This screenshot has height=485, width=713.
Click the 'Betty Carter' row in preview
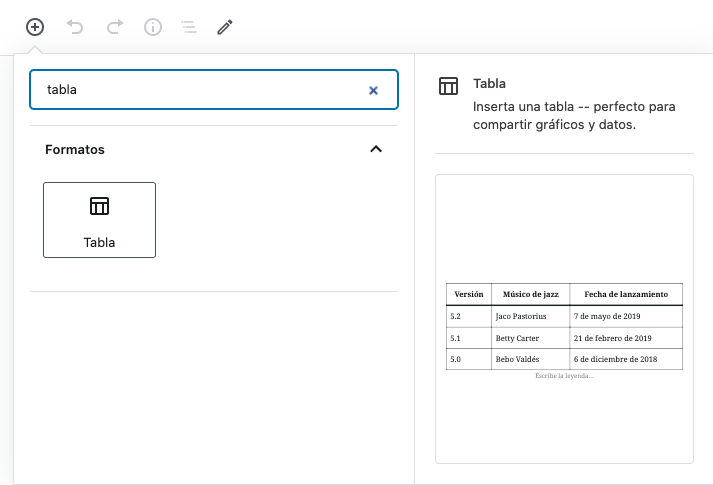pos(518,338)
